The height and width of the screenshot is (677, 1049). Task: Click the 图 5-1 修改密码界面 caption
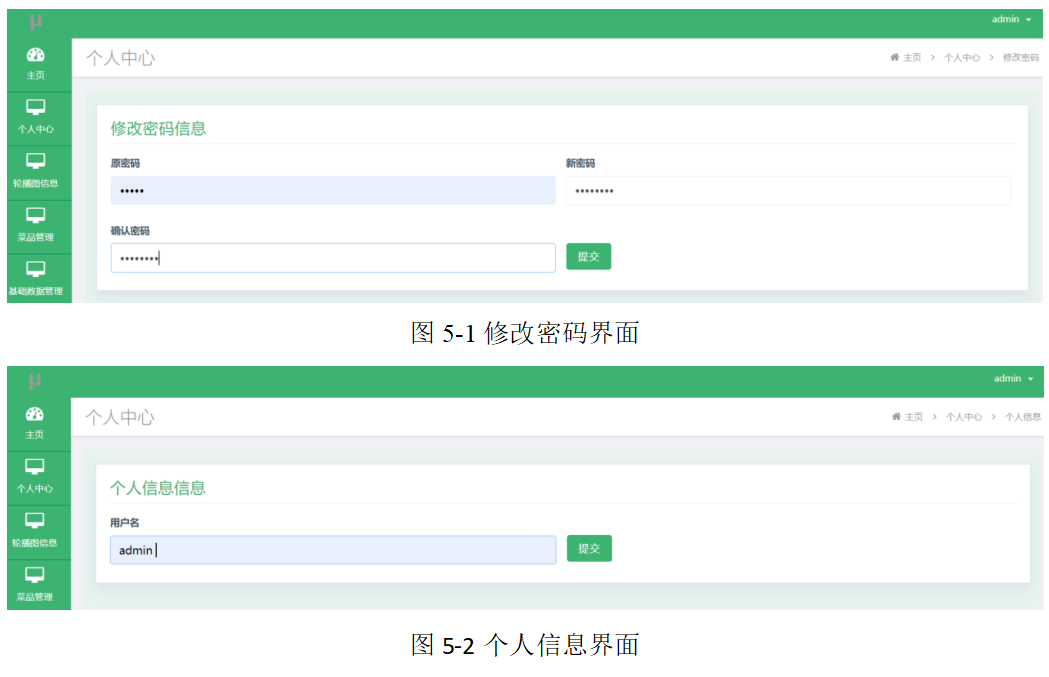(525, 332)
